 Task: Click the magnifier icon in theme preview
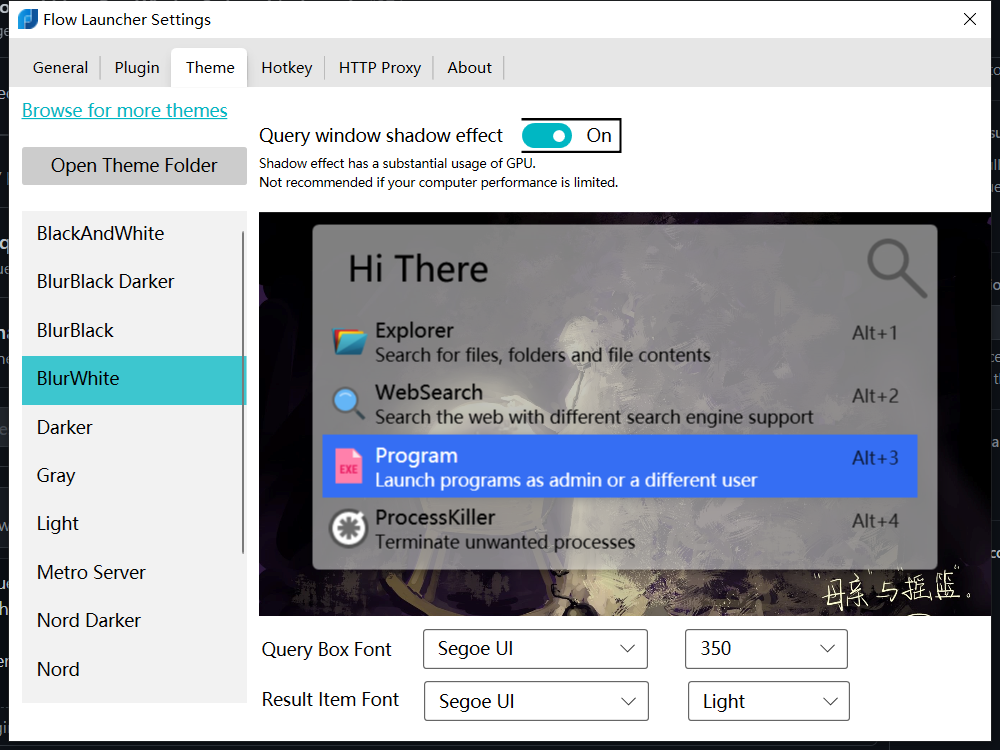tap(897, 268)
